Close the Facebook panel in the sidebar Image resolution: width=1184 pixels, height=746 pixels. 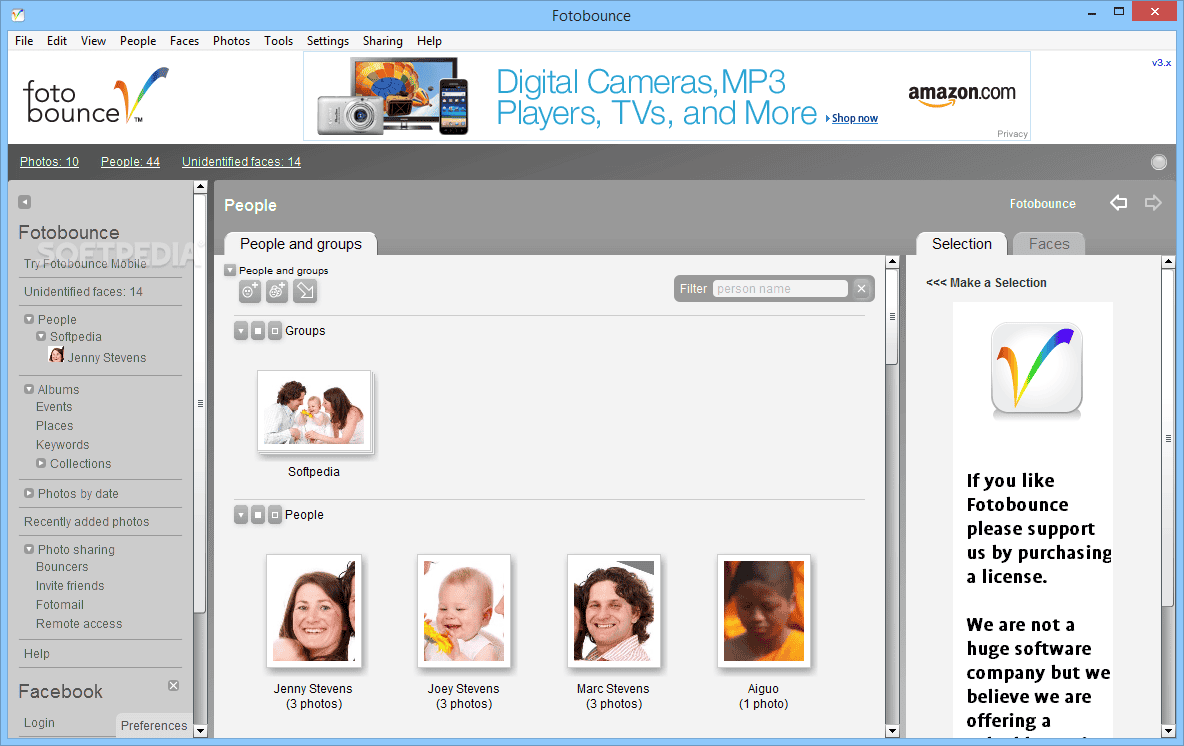pos(174,686)
